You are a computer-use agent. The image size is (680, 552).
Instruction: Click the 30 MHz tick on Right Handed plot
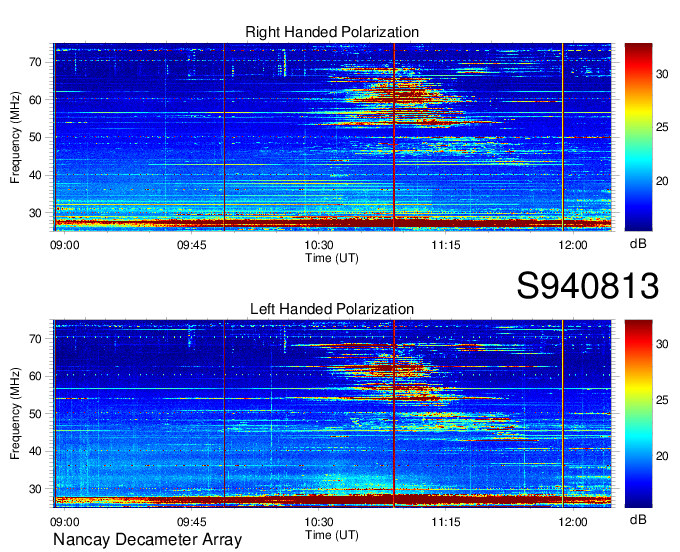click(35, 213)
